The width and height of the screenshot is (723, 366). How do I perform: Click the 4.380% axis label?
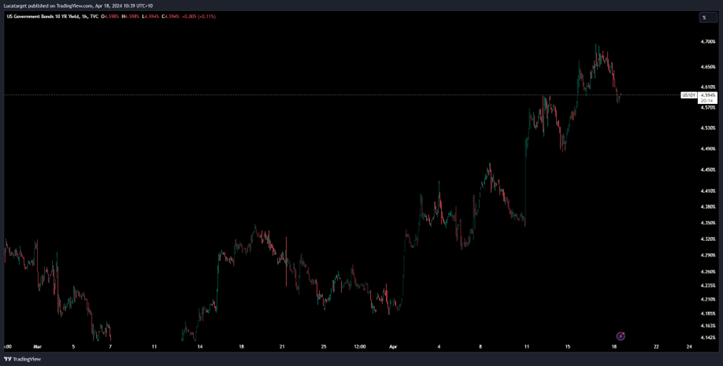click(707, 207)
